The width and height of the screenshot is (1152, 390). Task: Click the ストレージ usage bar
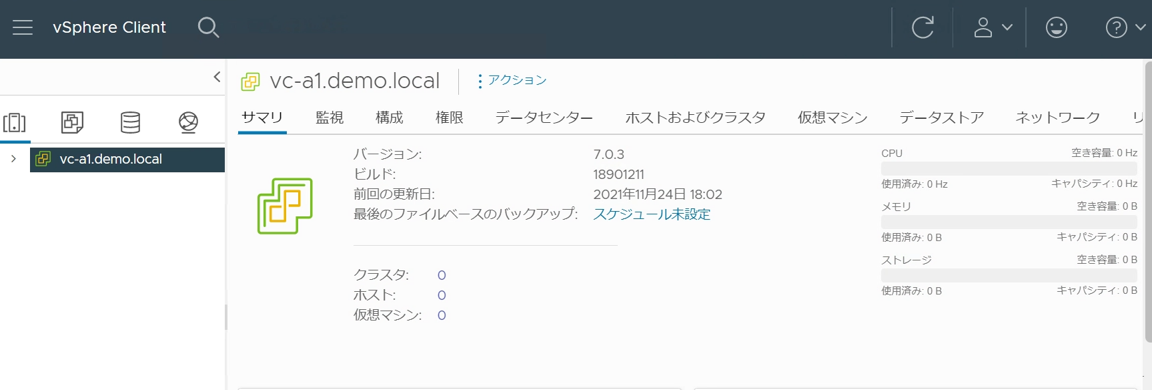coord(1009,275)
